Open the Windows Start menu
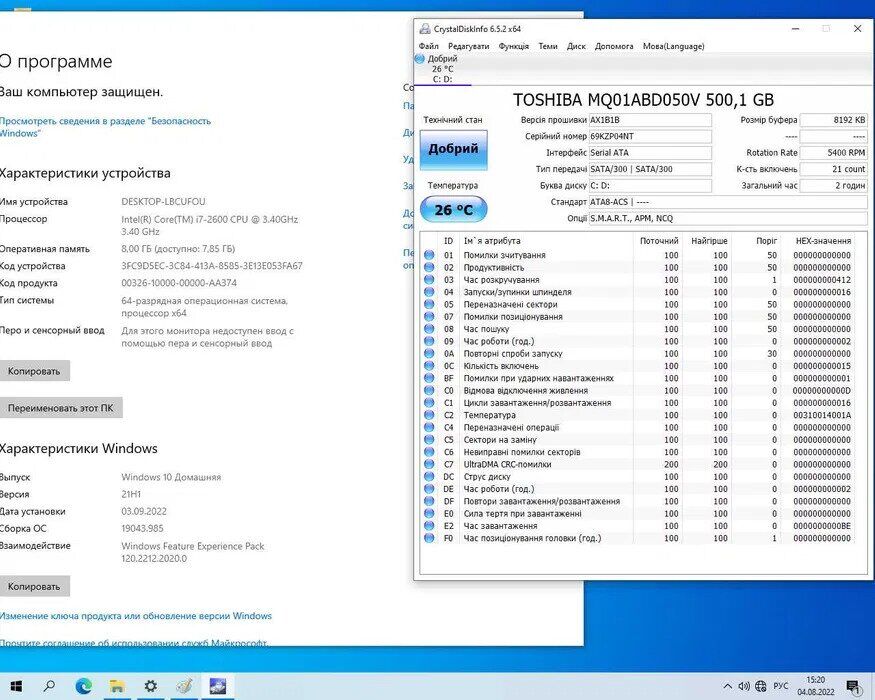The image size is (875, 700). (16, 685)
